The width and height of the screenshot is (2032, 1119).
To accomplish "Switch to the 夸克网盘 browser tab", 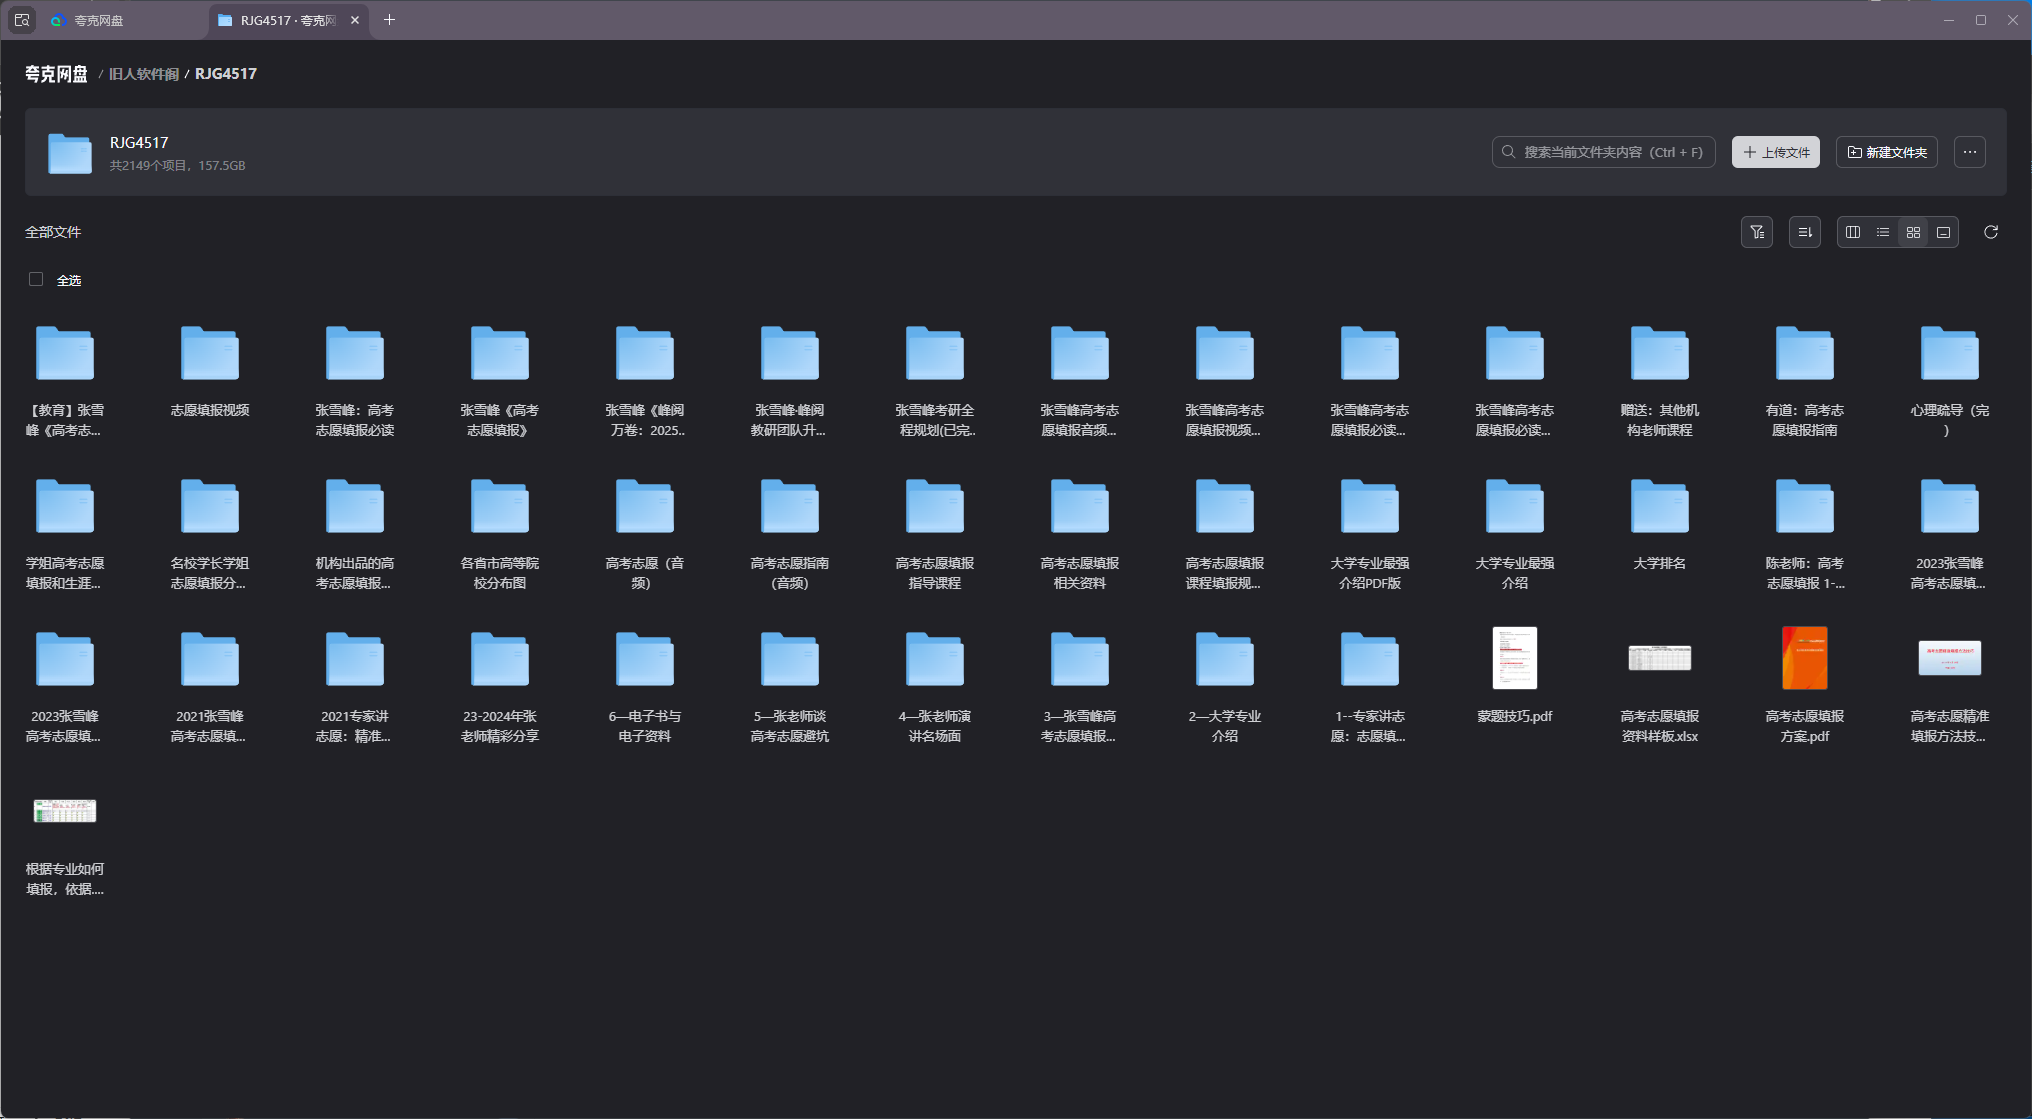I will (x=100, y=20).
